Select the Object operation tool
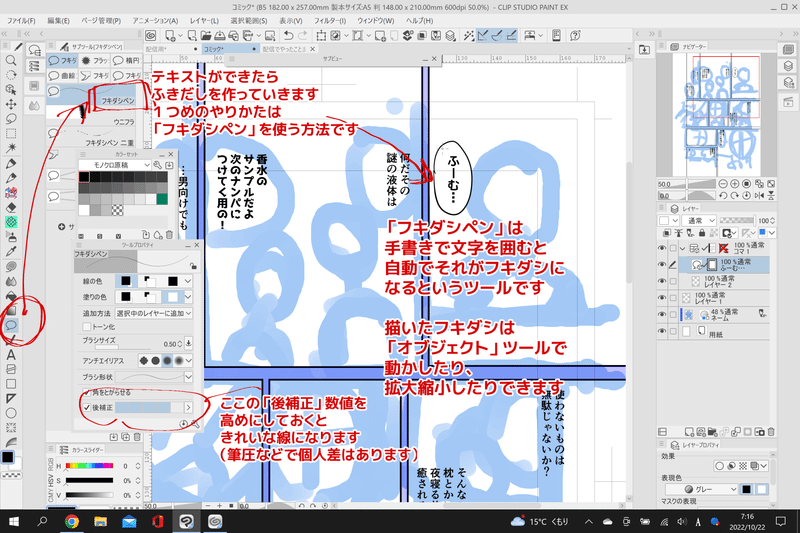Viewport: 800px width, 533px height. pos(10,90)
